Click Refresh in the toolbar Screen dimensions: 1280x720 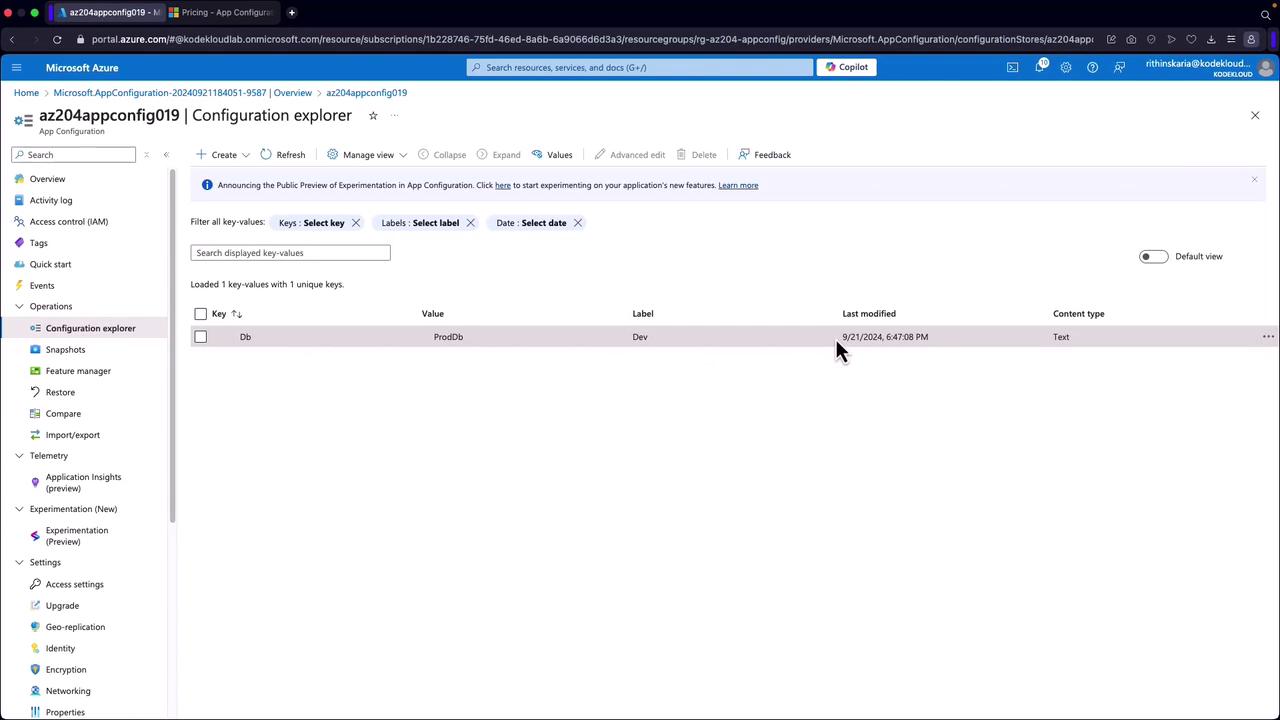click(283, 155)
